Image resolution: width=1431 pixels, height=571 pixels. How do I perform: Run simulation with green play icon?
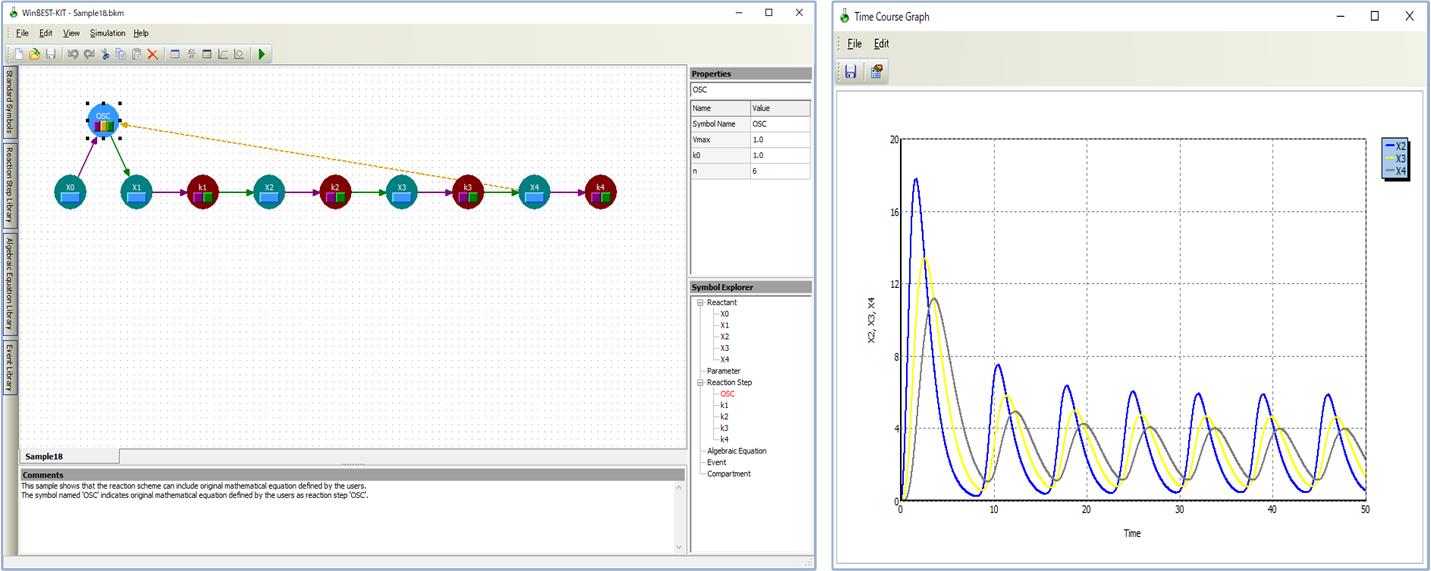tap(262, 54)
